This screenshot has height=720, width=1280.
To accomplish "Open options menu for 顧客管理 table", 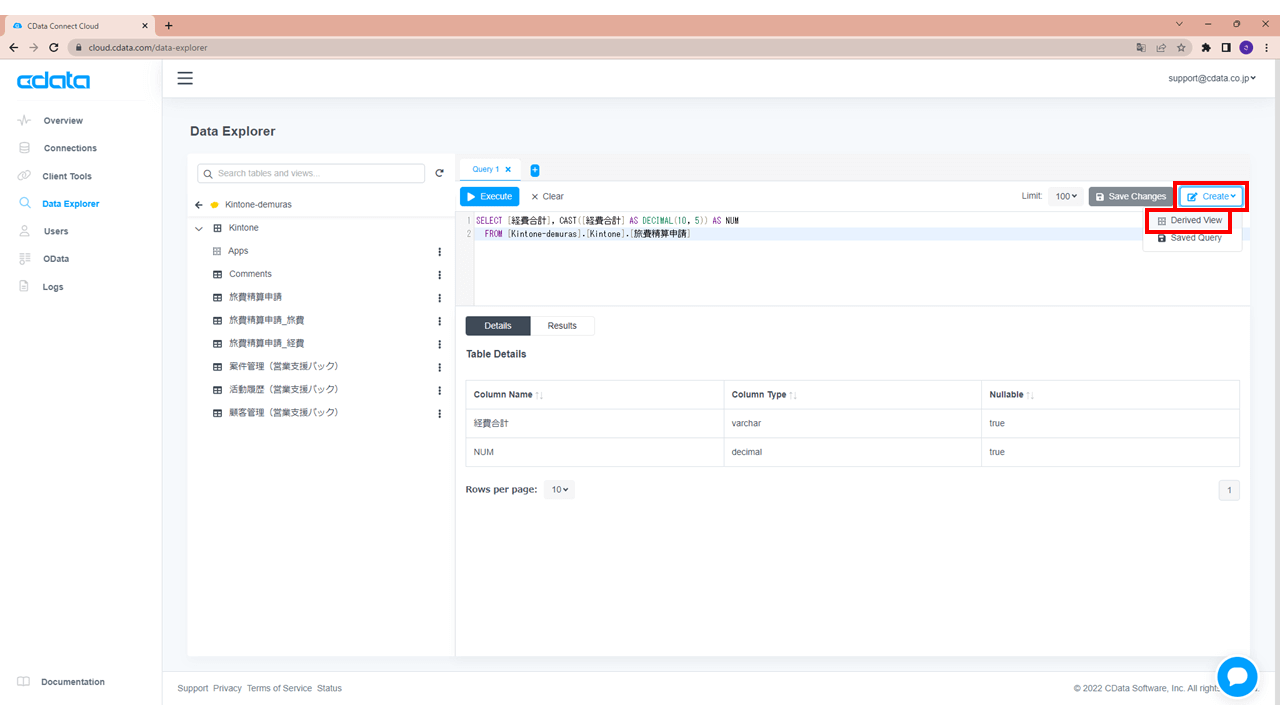I will (x=439, y=413).
